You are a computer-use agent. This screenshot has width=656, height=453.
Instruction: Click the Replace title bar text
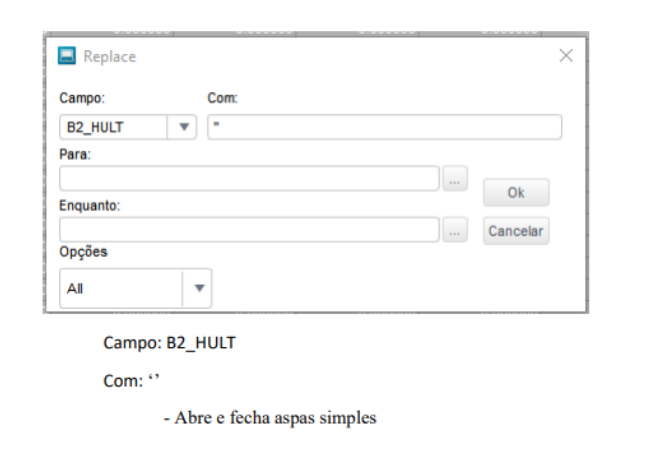point(110,57)
